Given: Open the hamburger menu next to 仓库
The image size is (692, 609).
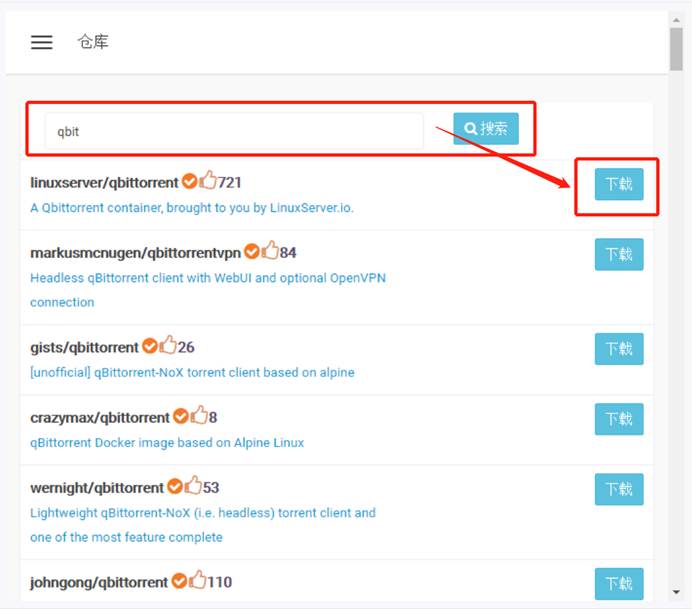Looking at the screenshot, I should [x=41, y=42].
